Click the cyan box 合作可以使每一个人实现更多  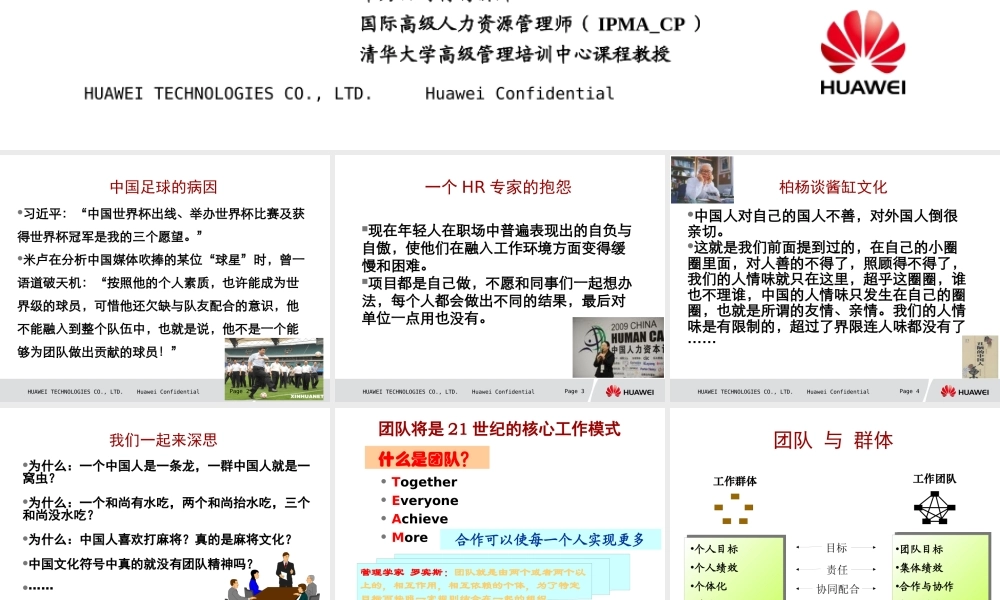(x=550, y=539)
